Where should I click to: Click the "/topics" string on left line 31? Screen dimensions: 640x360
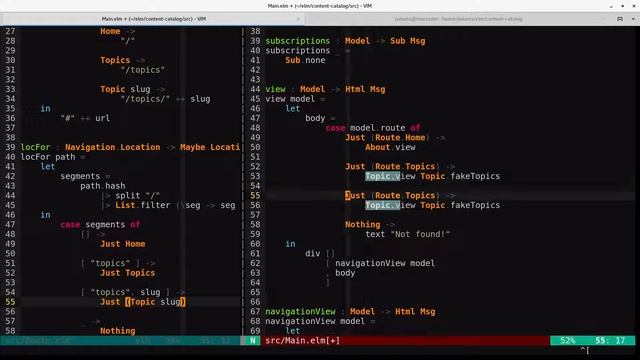click(143, 70)
